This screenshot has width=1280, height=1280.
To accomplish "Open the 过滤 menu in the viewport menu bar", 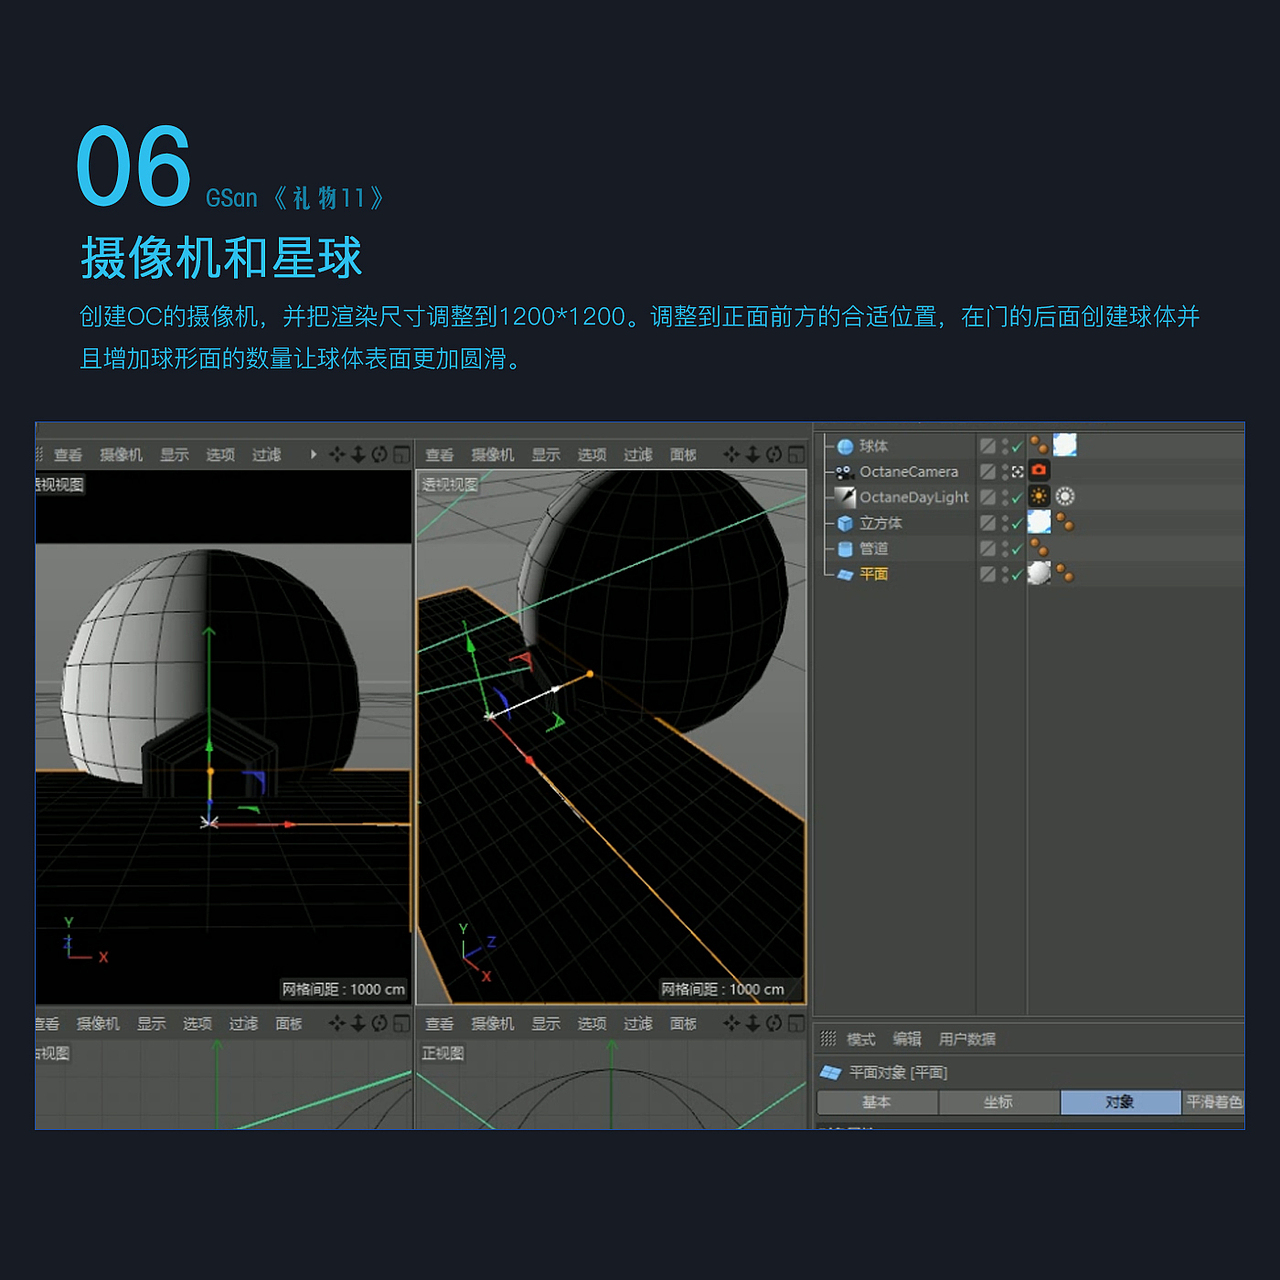I will (x=640, y=454).
